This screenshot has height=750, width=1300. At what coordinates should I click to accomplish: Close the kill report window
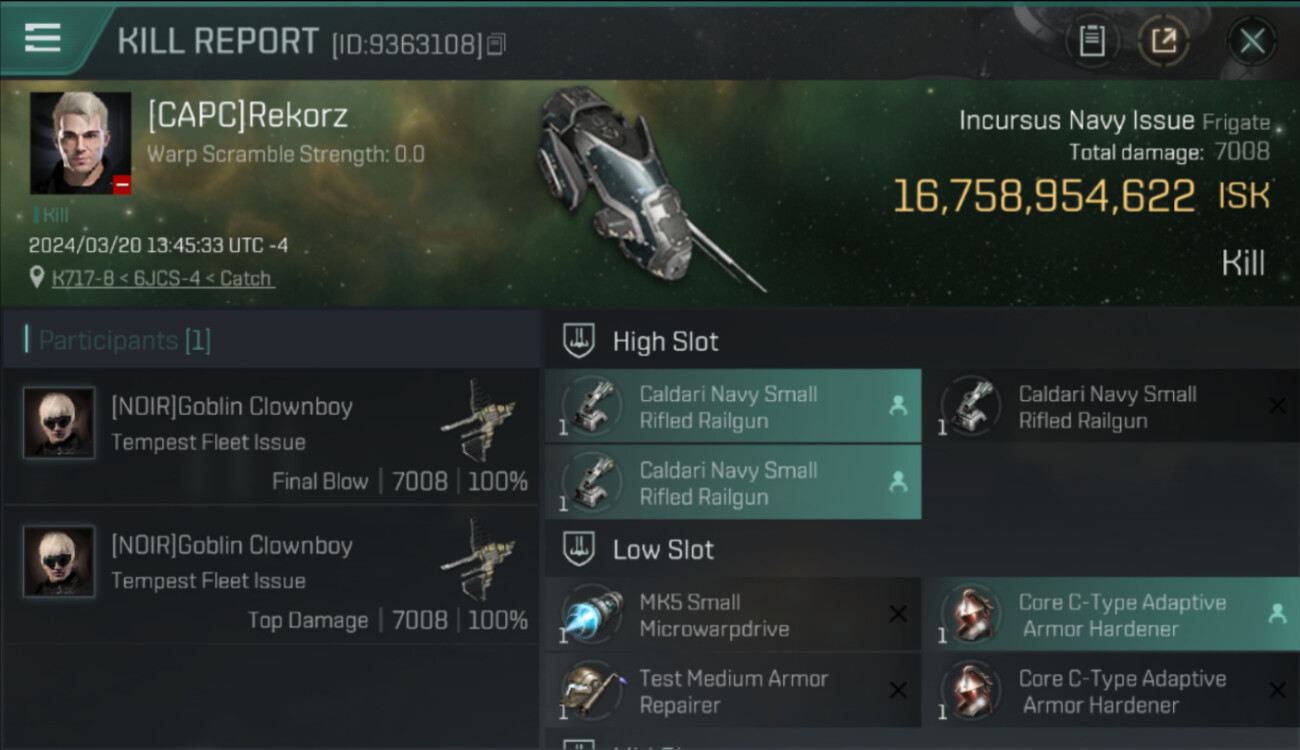click(x=1252, y=41)
